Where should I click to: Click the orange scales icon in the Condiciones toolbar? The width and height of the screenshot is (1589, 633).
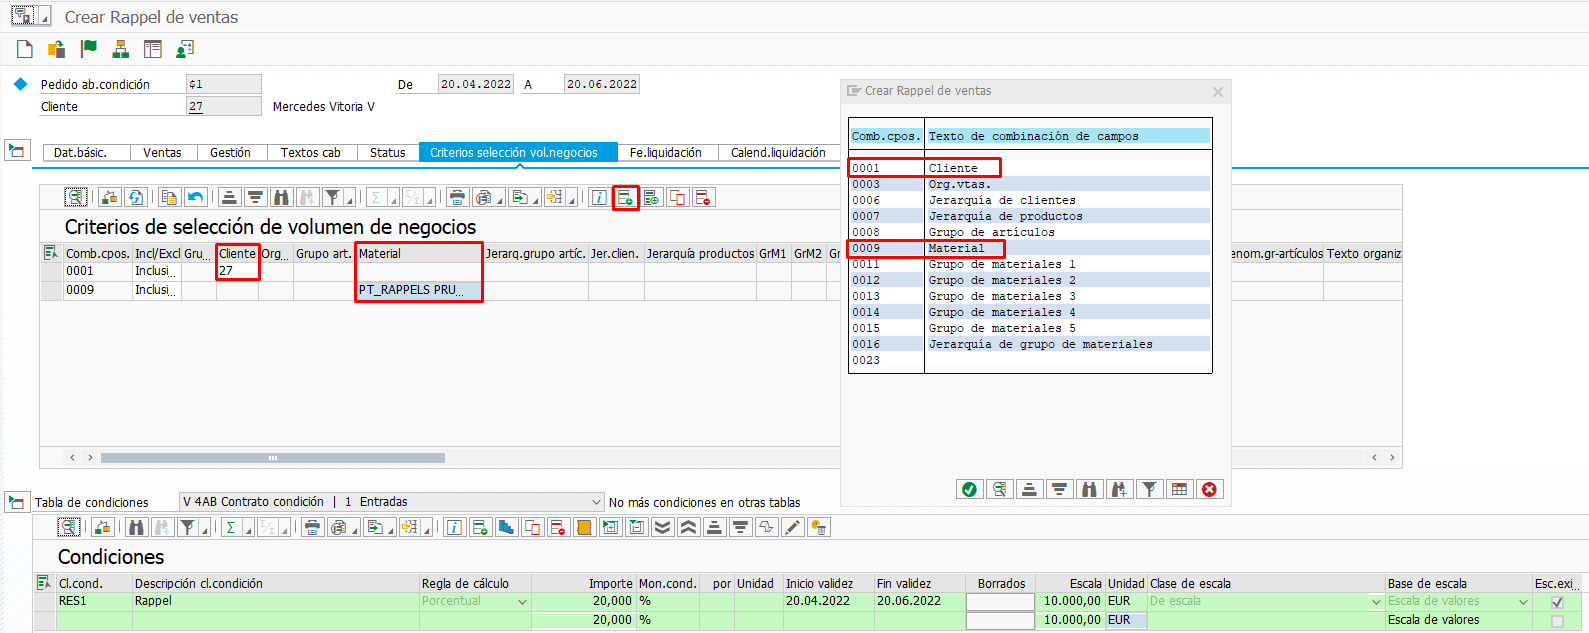coord(584,527)
